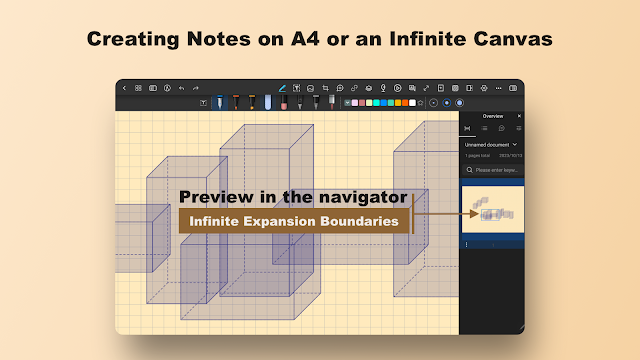Choose the white color swatch
This screenshot has width=640, height=360.
point(412,103)
